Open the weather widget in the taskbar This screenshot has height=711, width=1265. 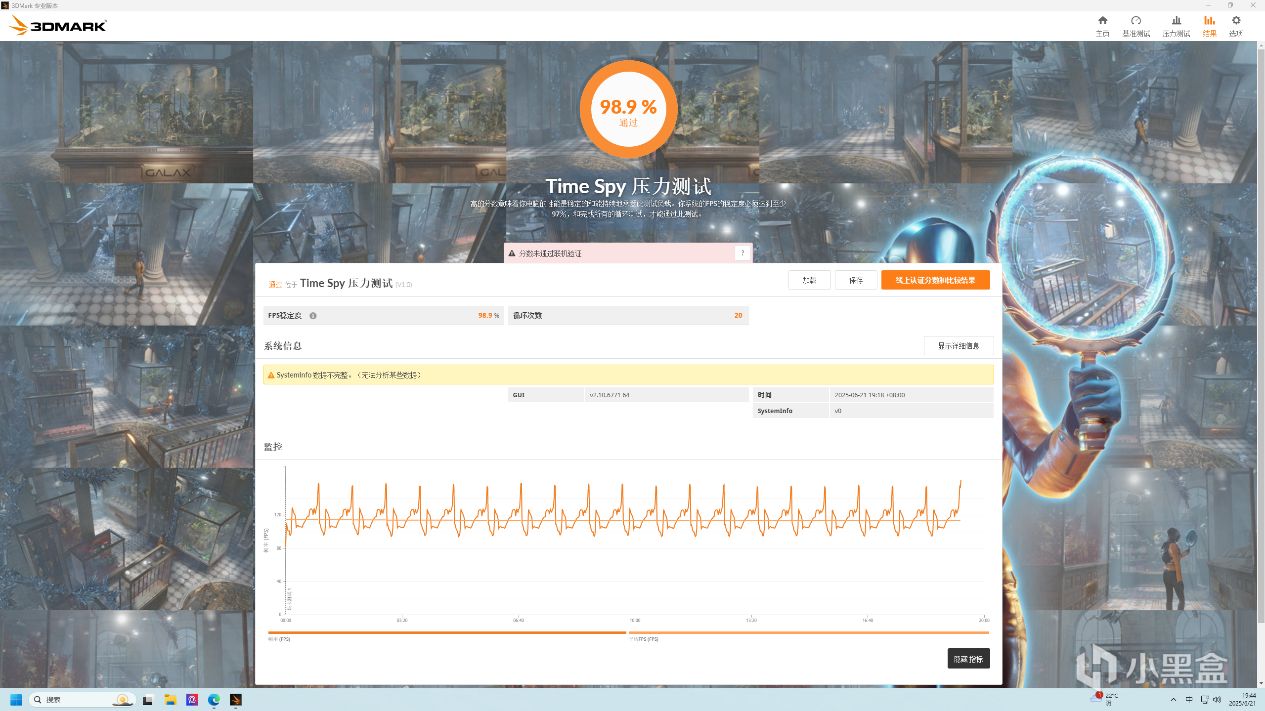(x=1106, y=699)
